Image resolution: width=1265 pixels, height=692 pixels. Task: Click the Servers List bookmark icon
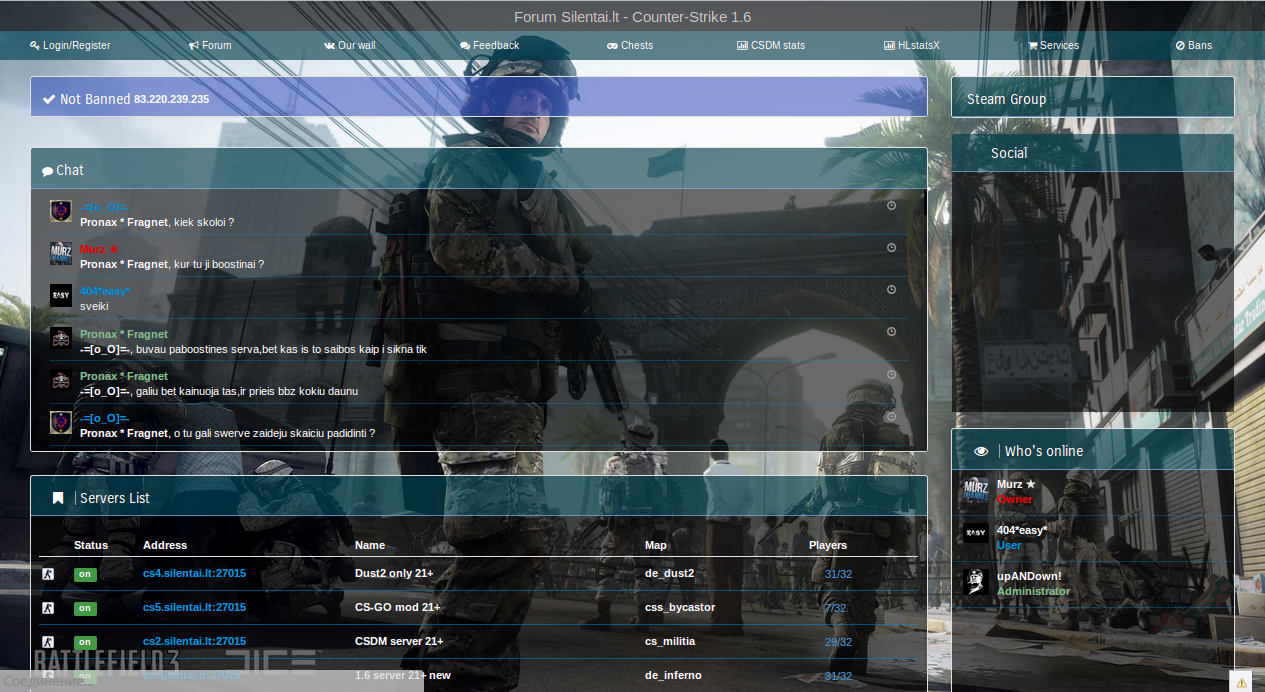coord(58,498)
